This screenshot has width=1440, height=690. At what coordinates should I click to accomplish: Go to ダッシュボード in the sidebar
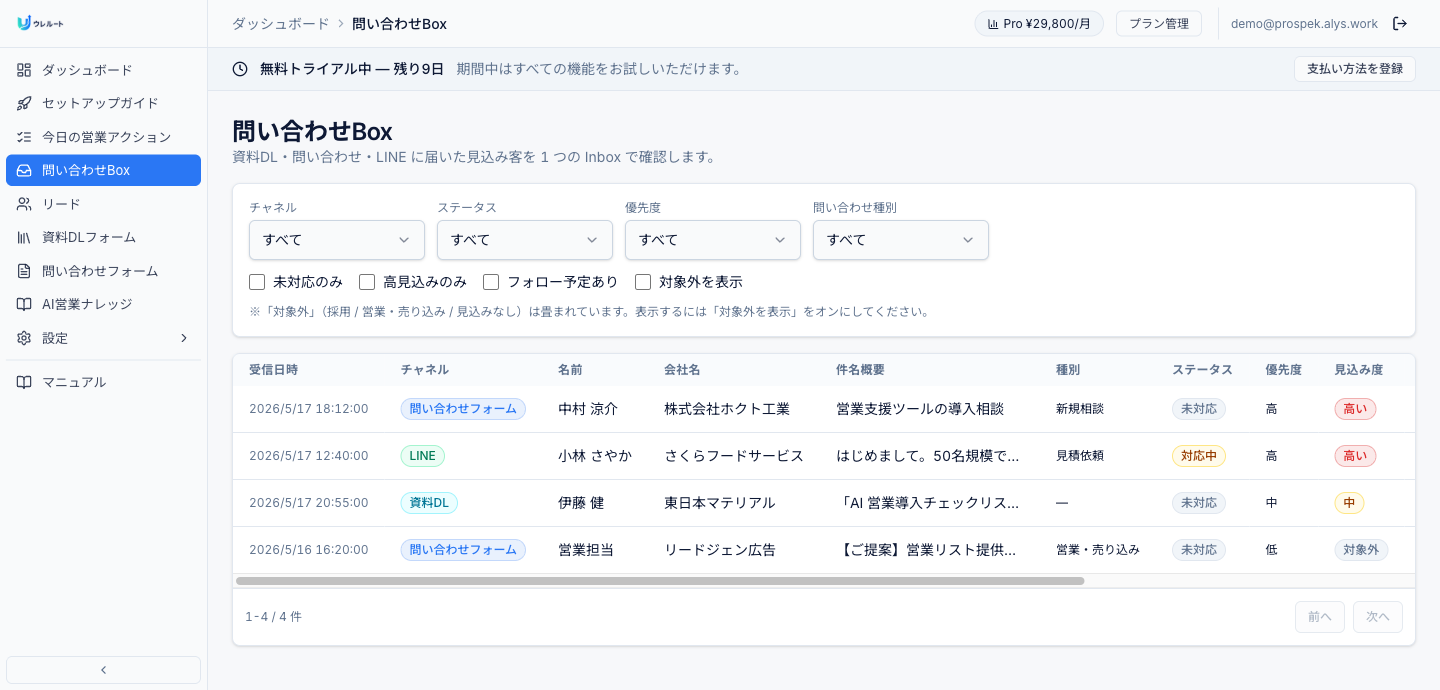pyautogui.click(x=103, y=70)
